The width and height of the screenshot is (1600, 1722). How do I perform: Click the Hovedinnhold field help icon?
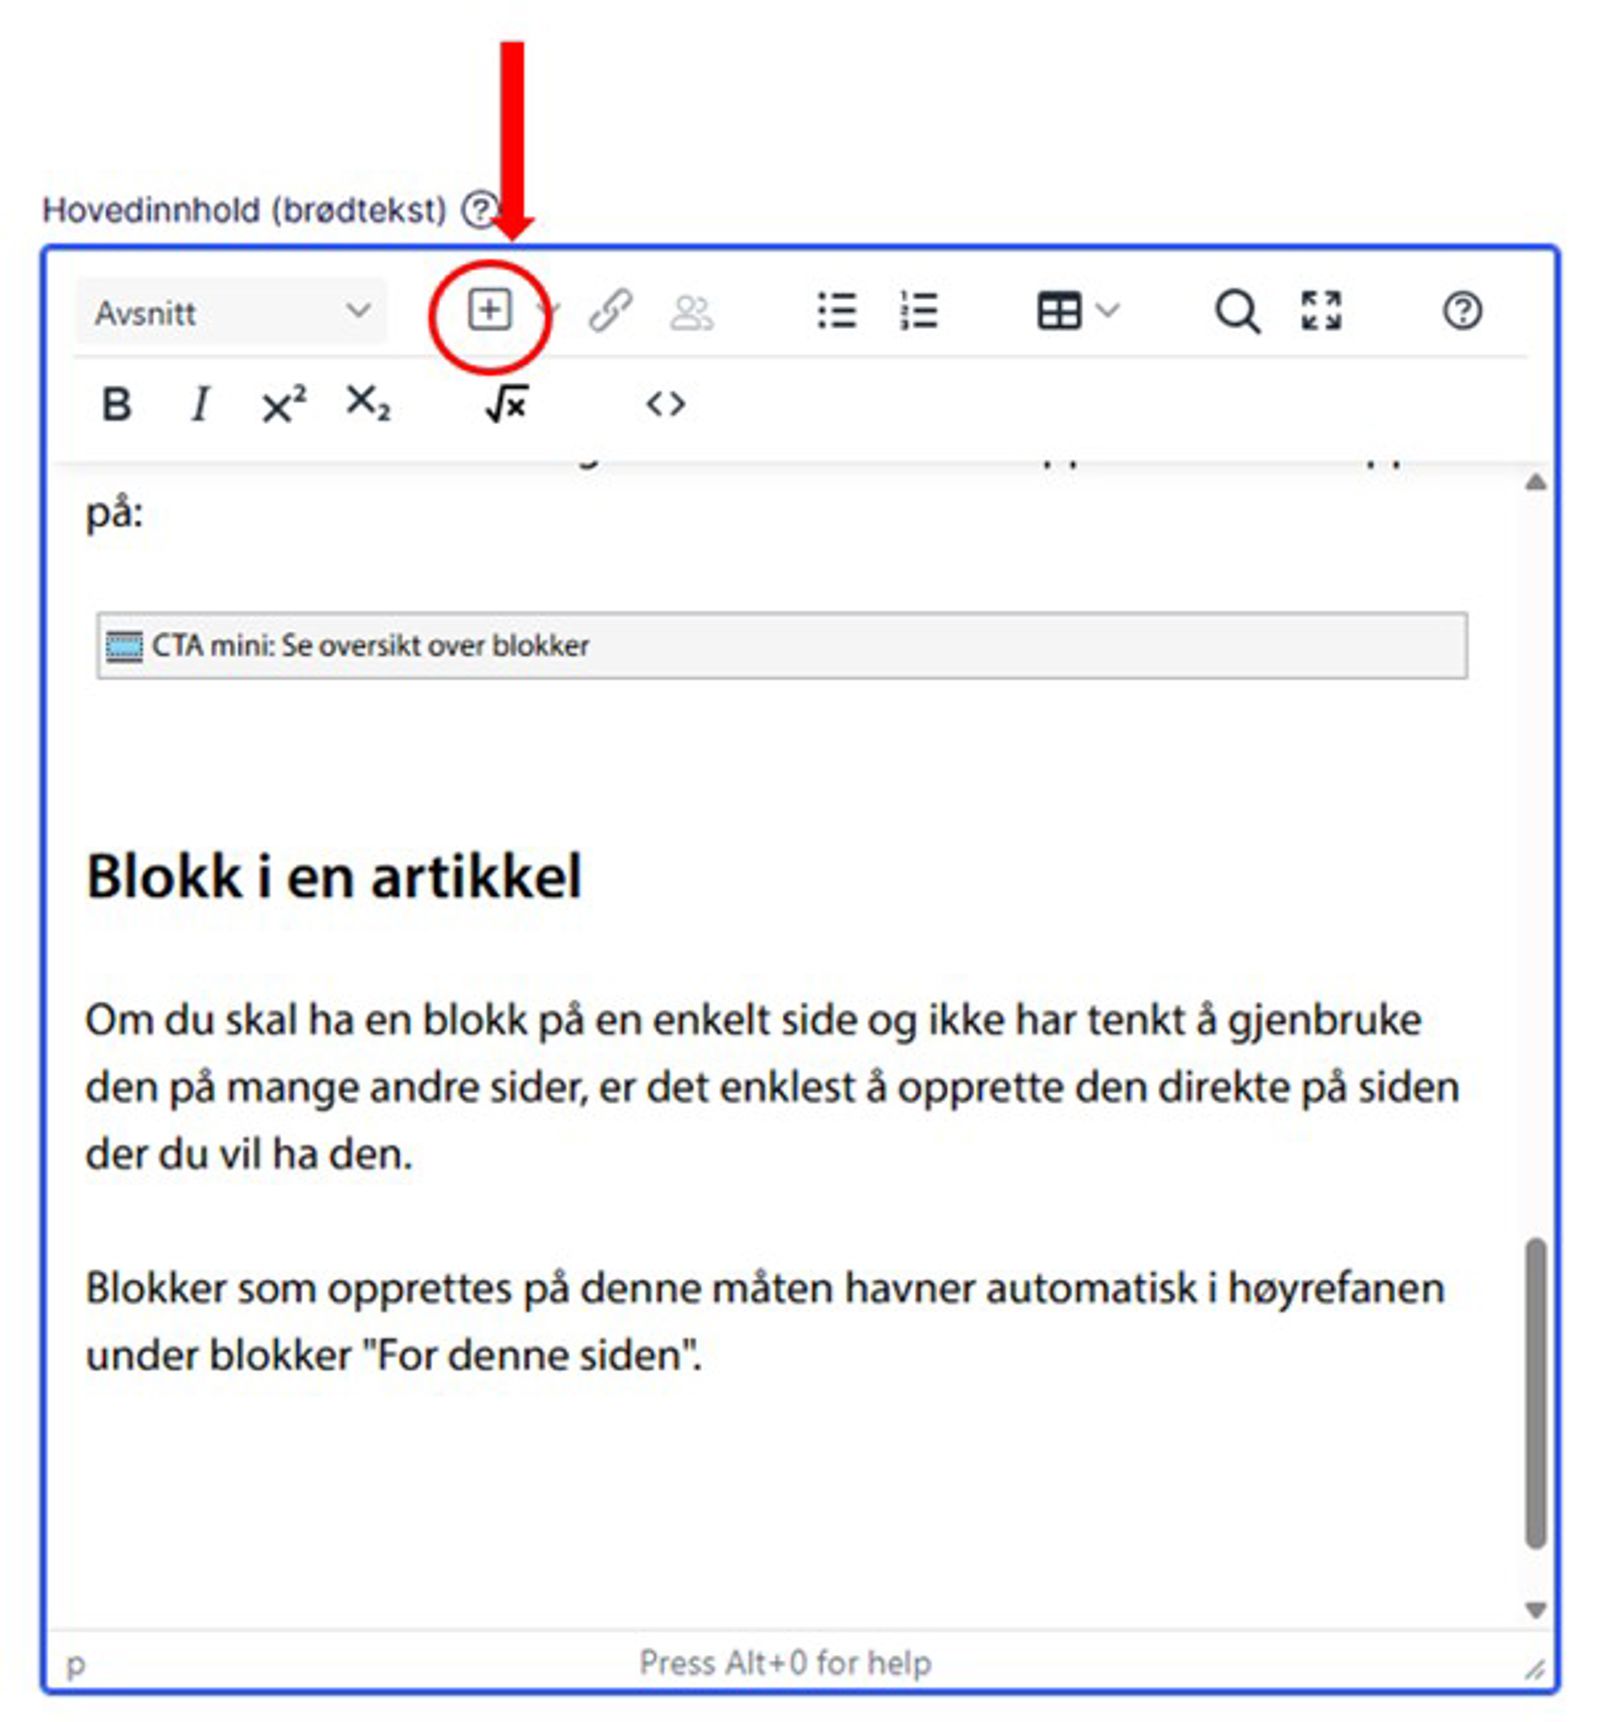click(x=479, y=210)
